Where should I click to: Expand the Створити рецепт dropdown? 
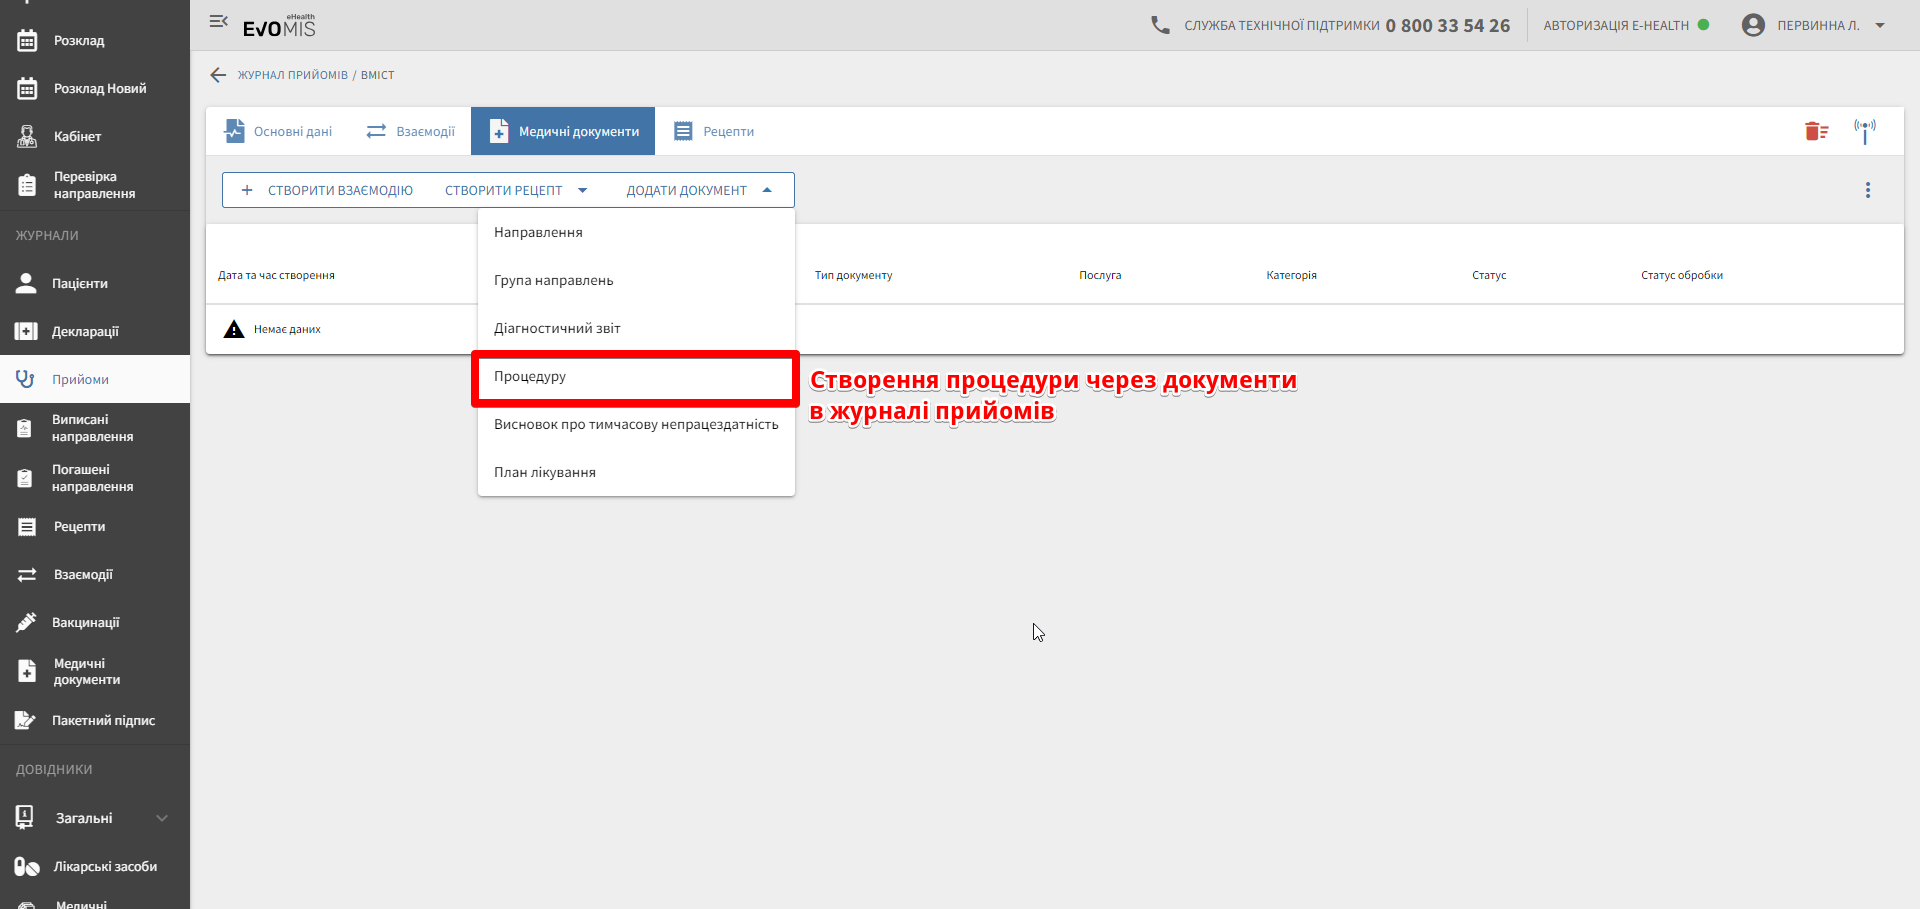(516, 190)
